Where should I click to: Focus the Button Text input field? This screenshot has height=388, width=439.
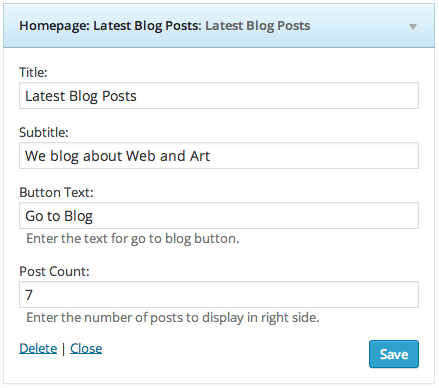point(219,216)
